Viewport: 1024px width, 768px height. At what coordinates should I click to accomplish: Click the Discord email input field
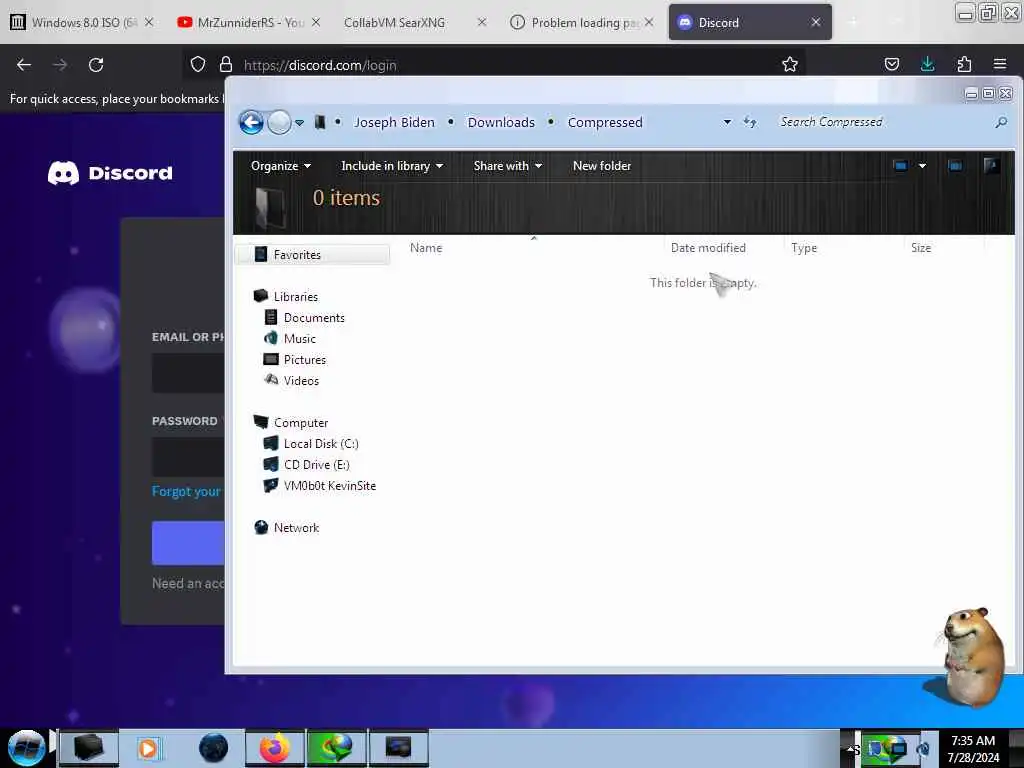pyautogui.click(x=188, y=373)
